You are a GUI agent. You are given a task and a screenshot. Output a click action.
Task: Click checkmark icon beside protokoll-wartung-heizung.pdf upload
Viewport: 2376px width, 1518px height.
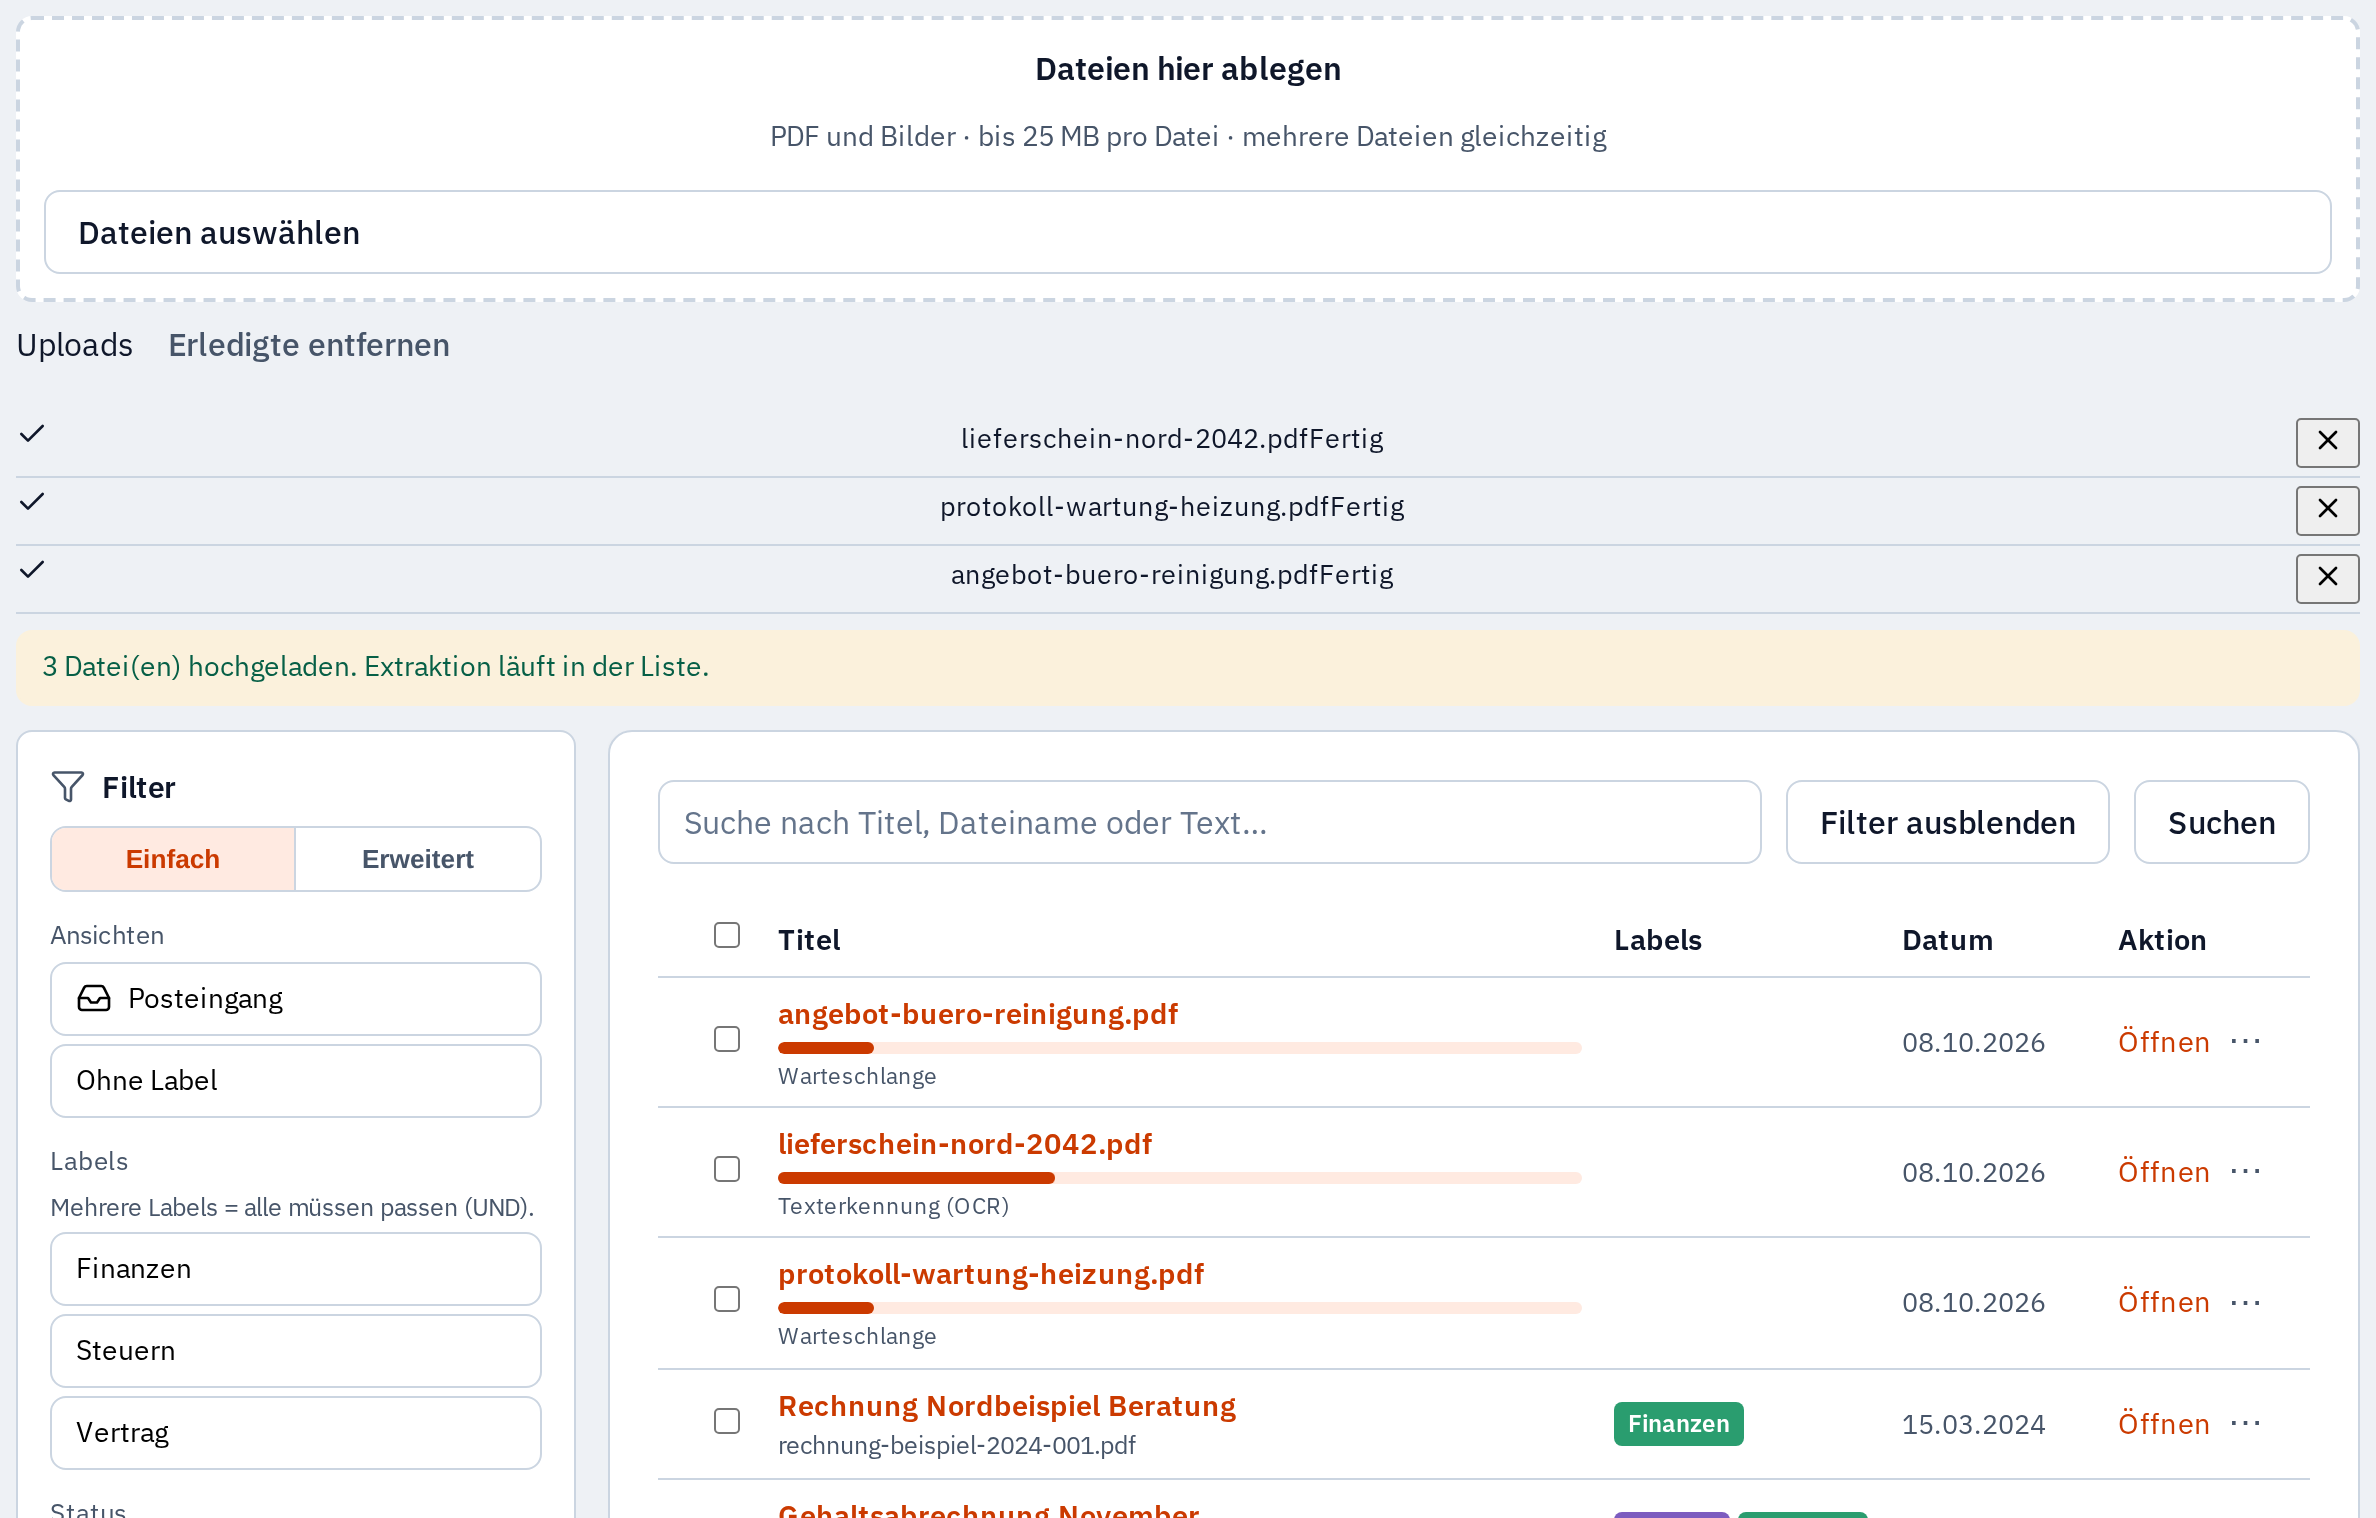point(32,501)
